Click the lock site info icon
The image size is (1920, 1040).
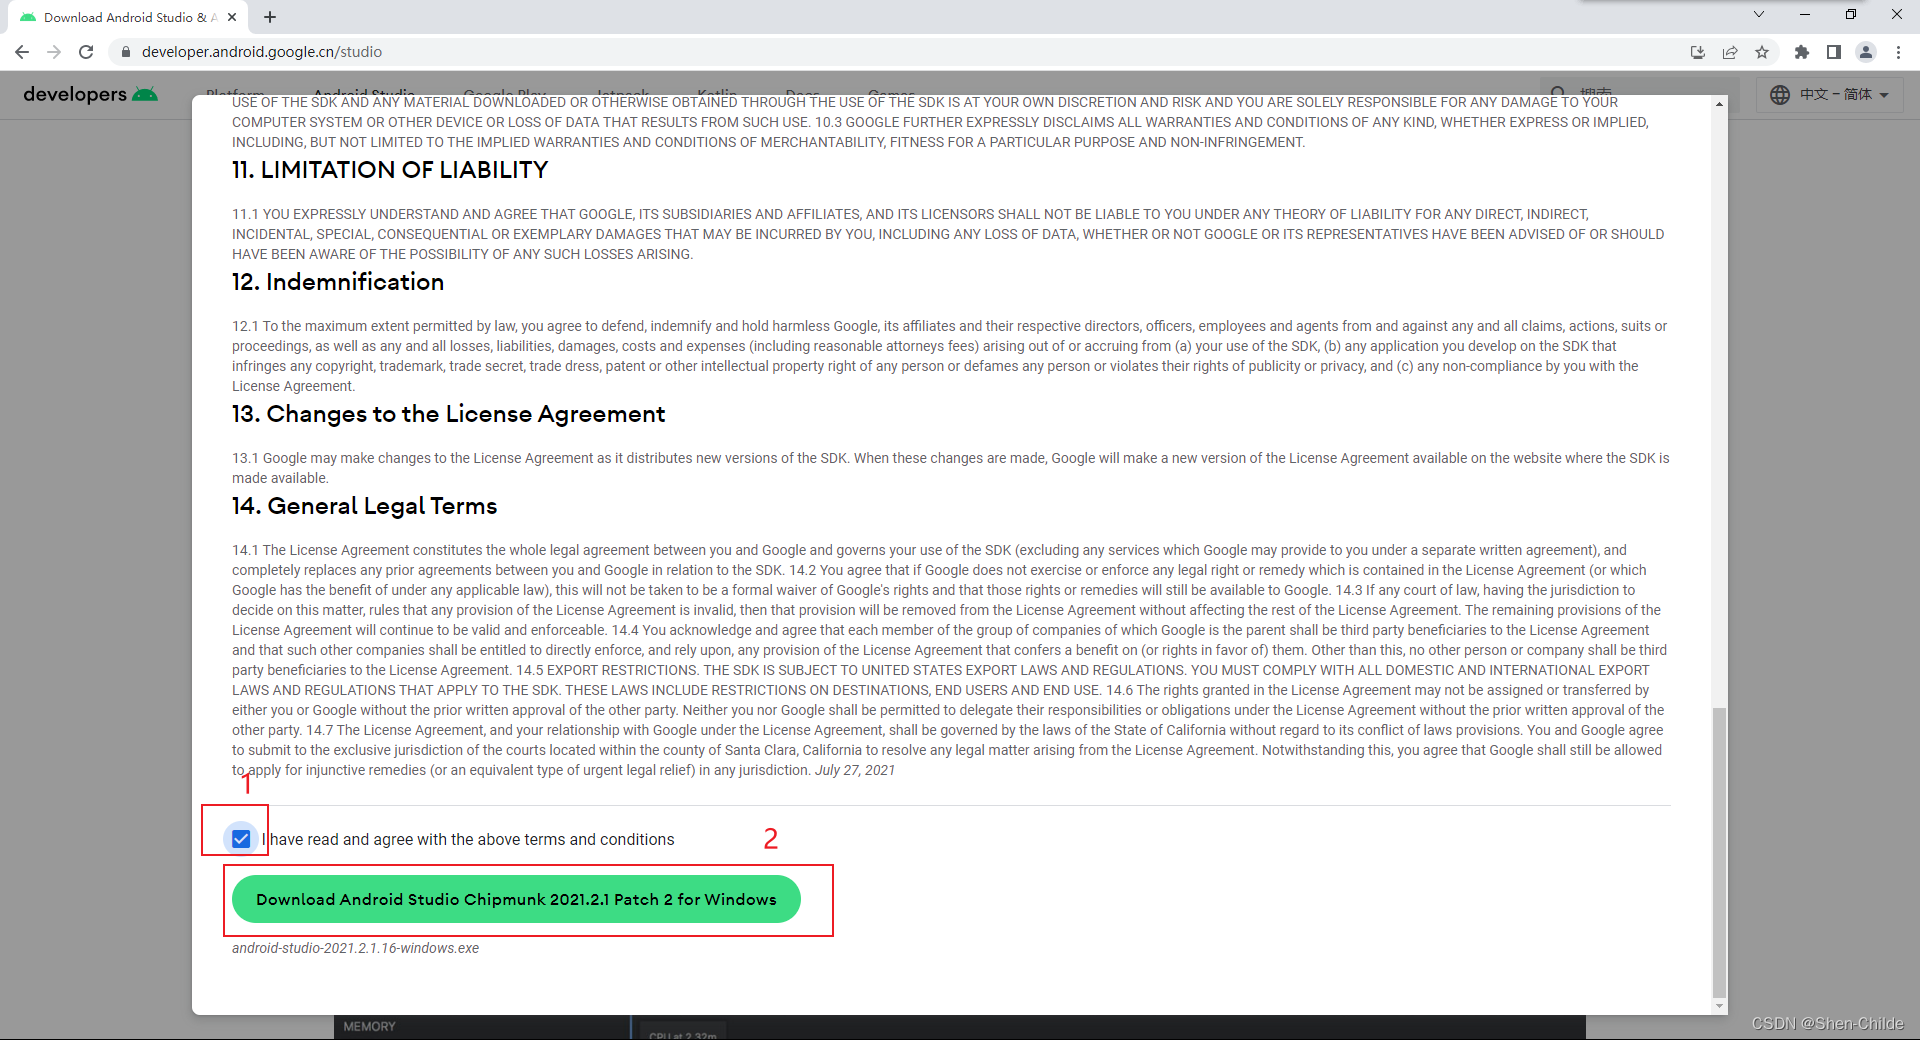tap(125, 52)
